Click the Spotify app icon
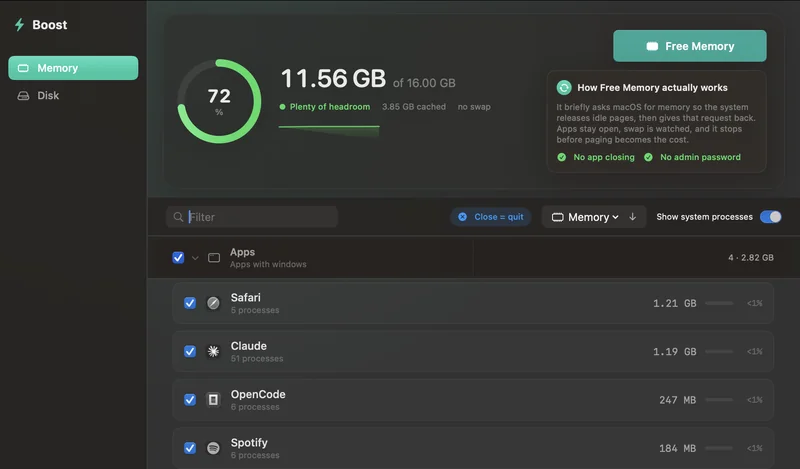This screenshot has width=800, height=469. pos(213,448)
